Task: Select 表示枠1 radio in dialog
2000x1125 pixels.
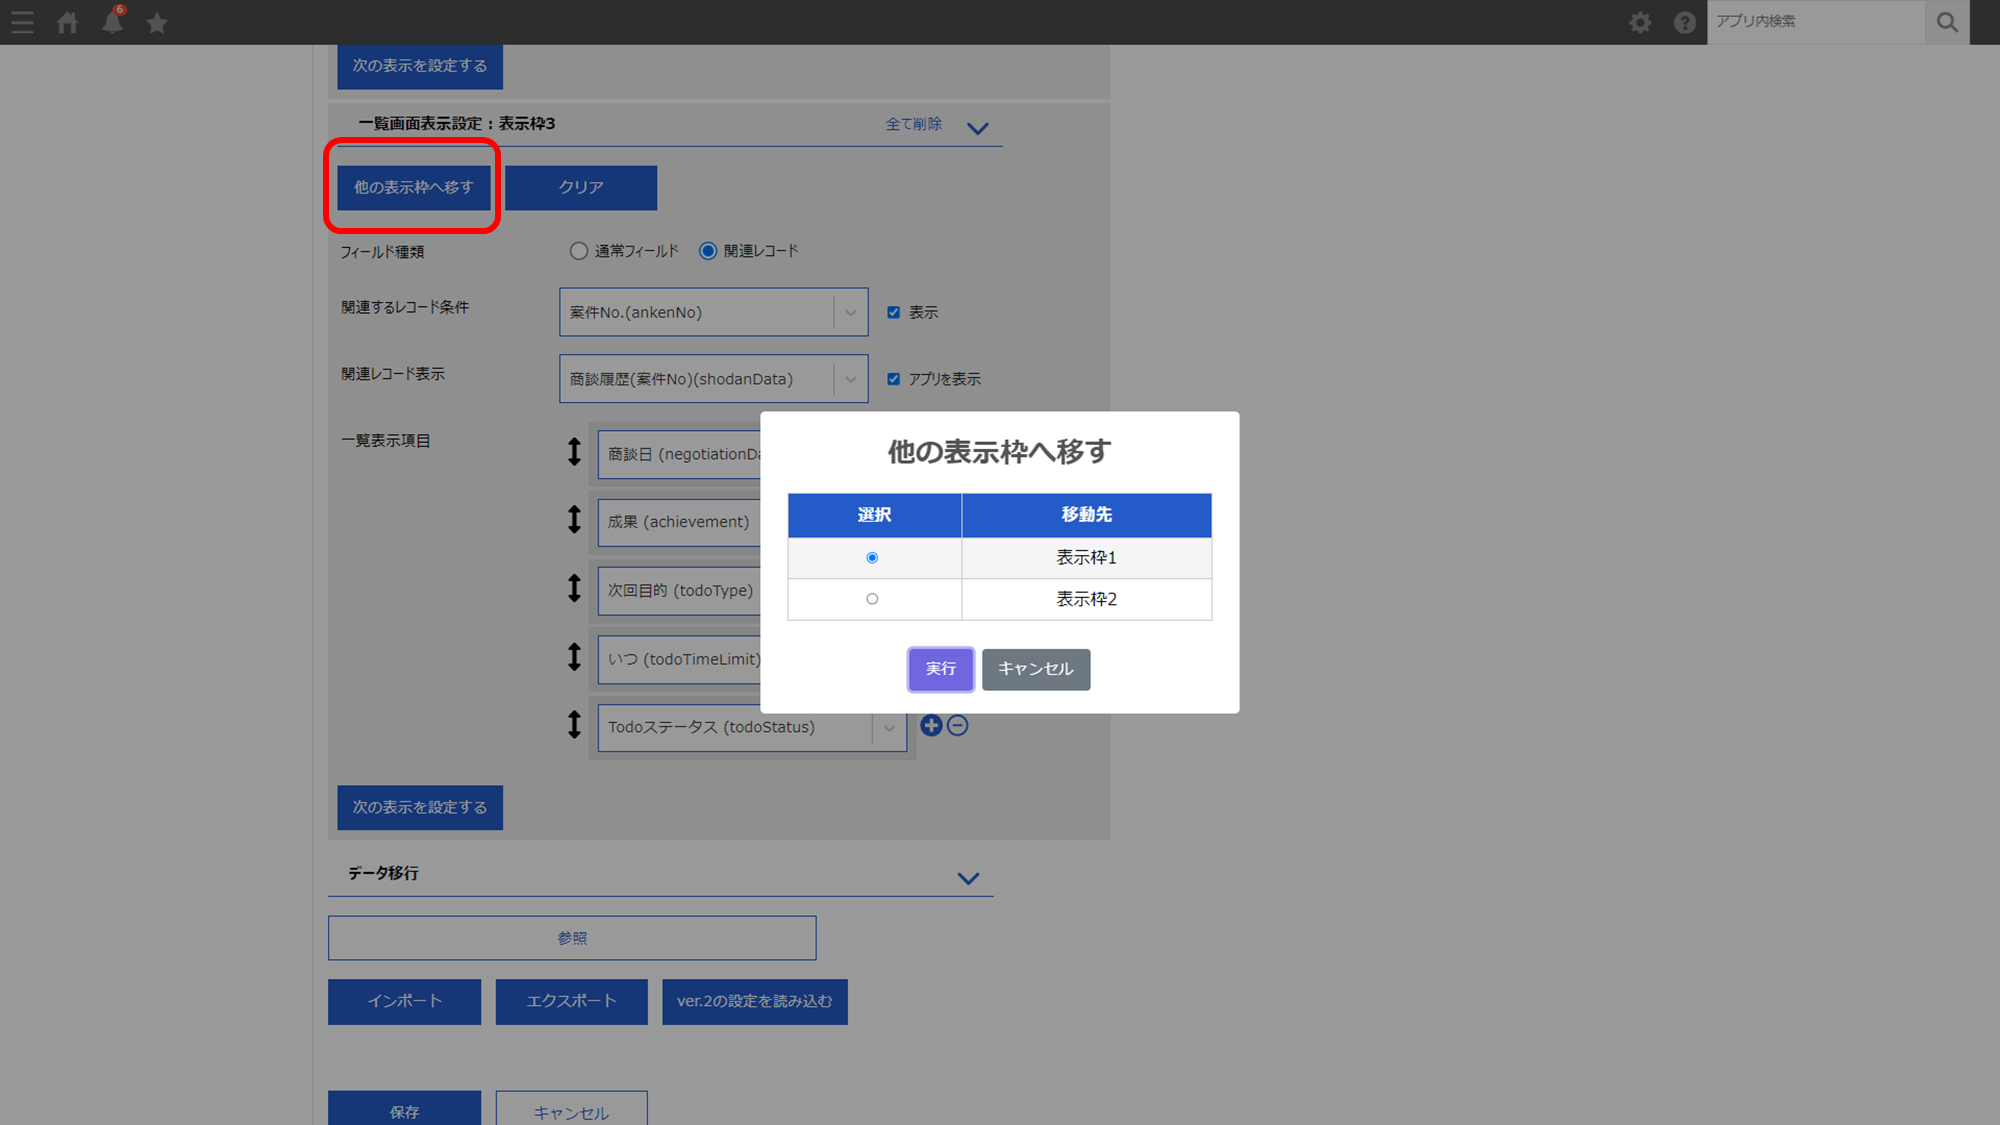Action: (872, 558)
